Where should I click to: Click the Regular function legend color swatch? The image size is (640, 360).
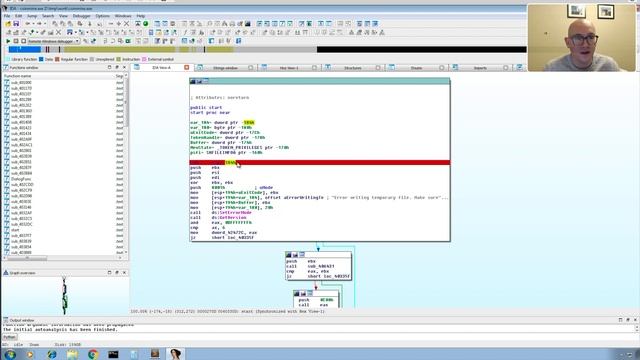(57, 60)
